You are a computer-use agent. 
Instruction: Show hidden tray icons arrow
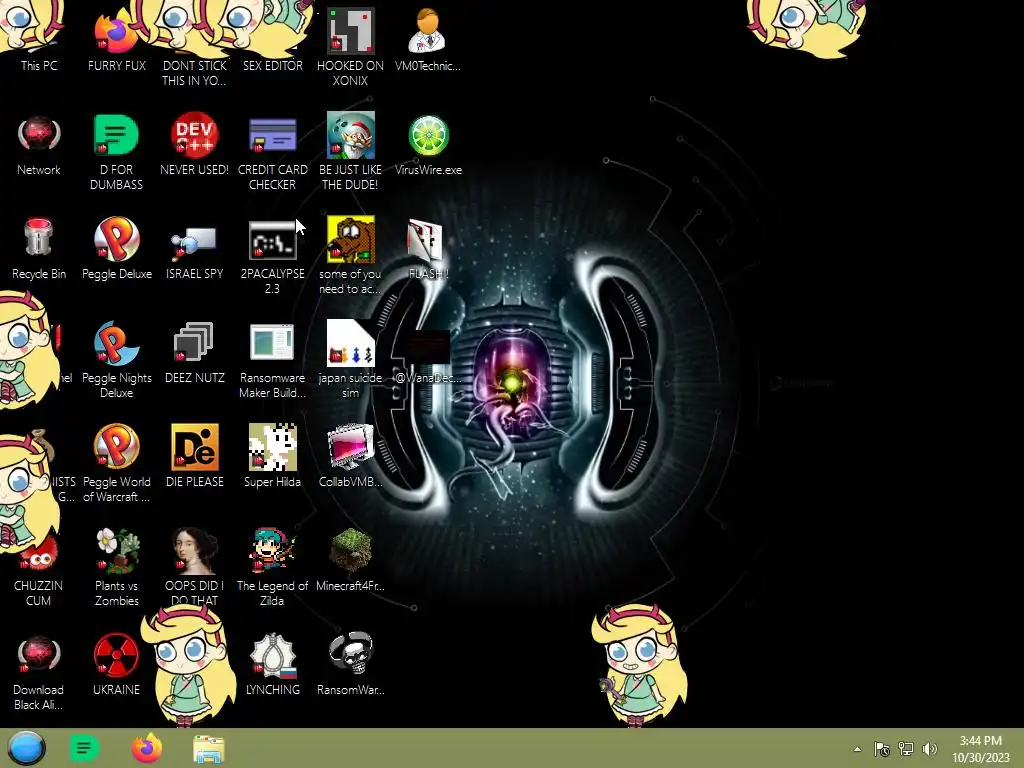click(857, 749)
